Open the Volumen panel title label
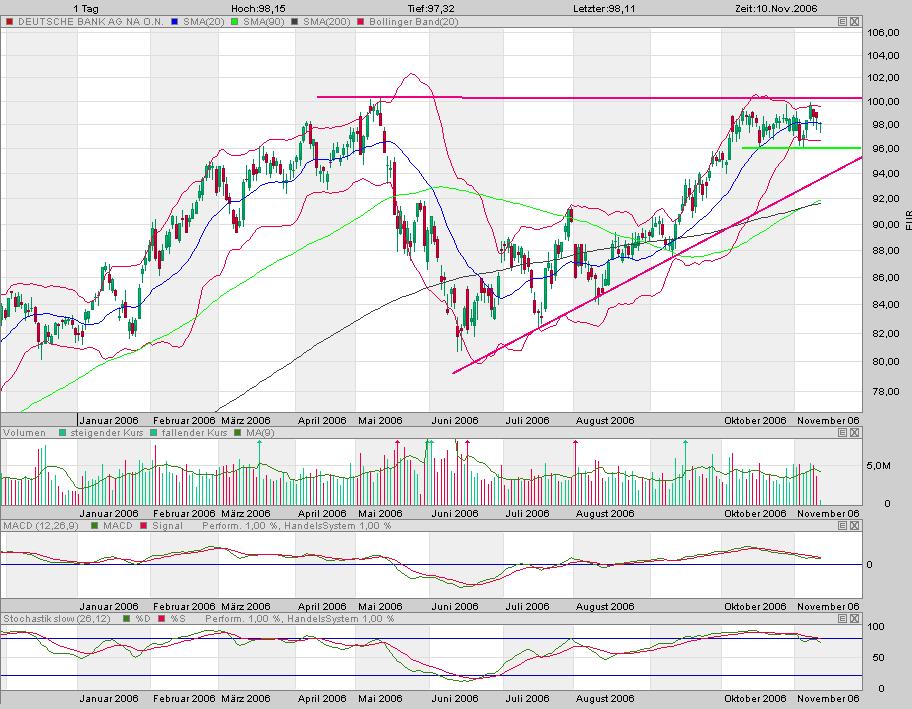 (x=25, y=432)
